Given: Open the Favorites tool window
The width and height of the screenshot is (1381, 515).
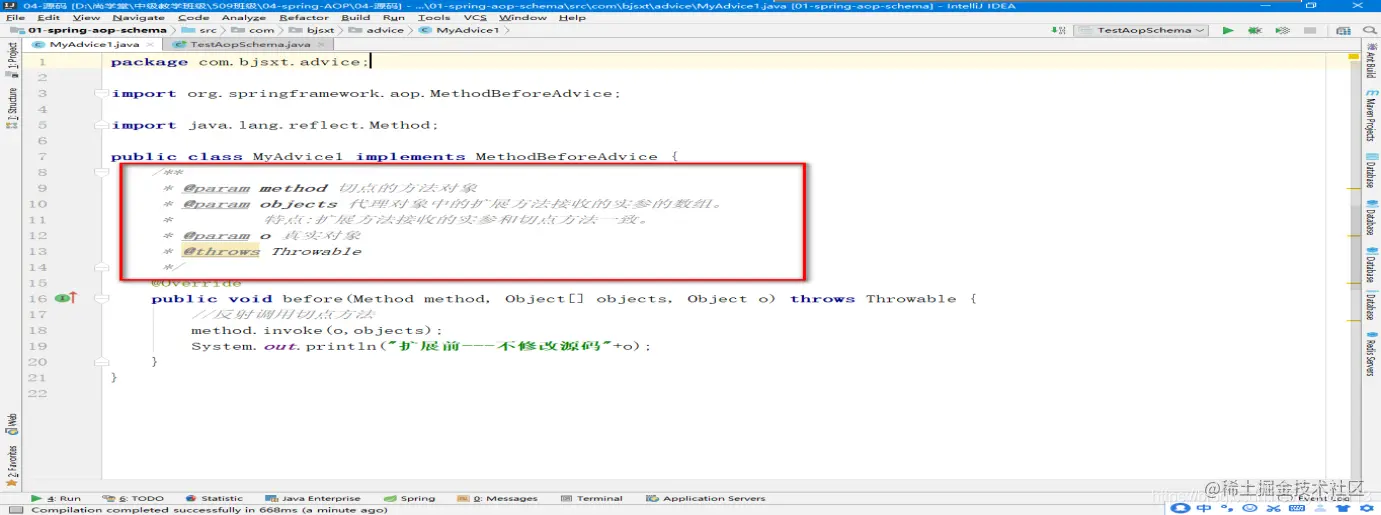Looking at the screenshot, I should [x=12, y=465].
